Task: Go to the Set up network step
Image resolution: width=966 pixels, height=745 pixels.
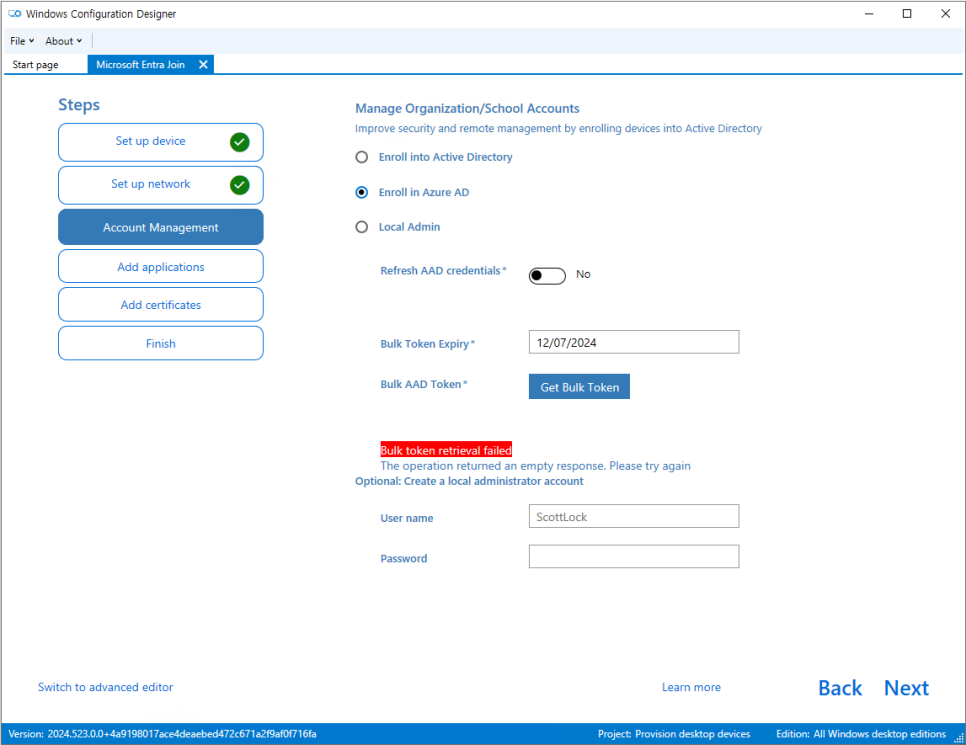Action: point(161,185)
